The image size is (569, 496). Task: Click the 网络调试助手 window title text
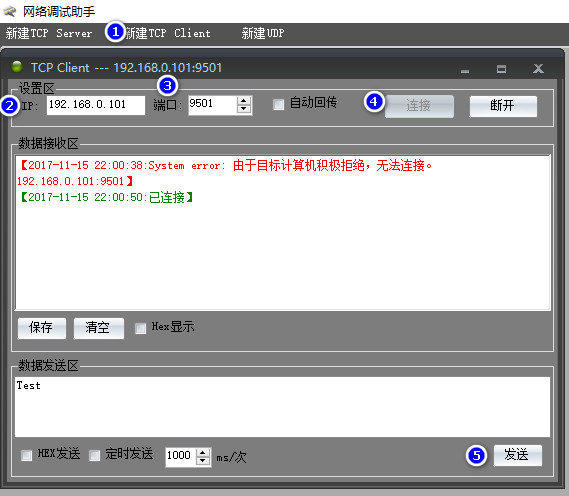[59, 12]
